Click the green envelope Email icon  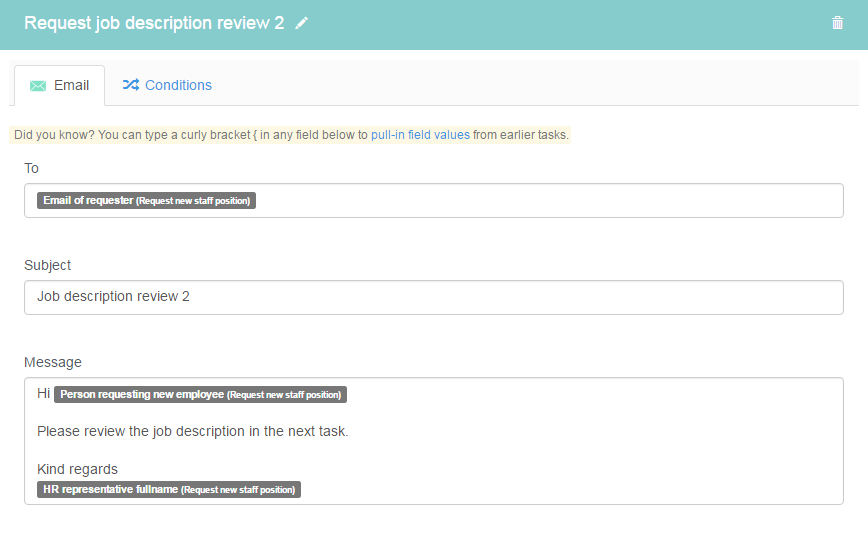pyautogui.click(x=38, y=86)
